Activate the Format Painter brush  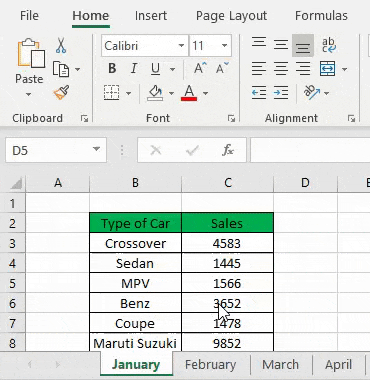(61, 92)
